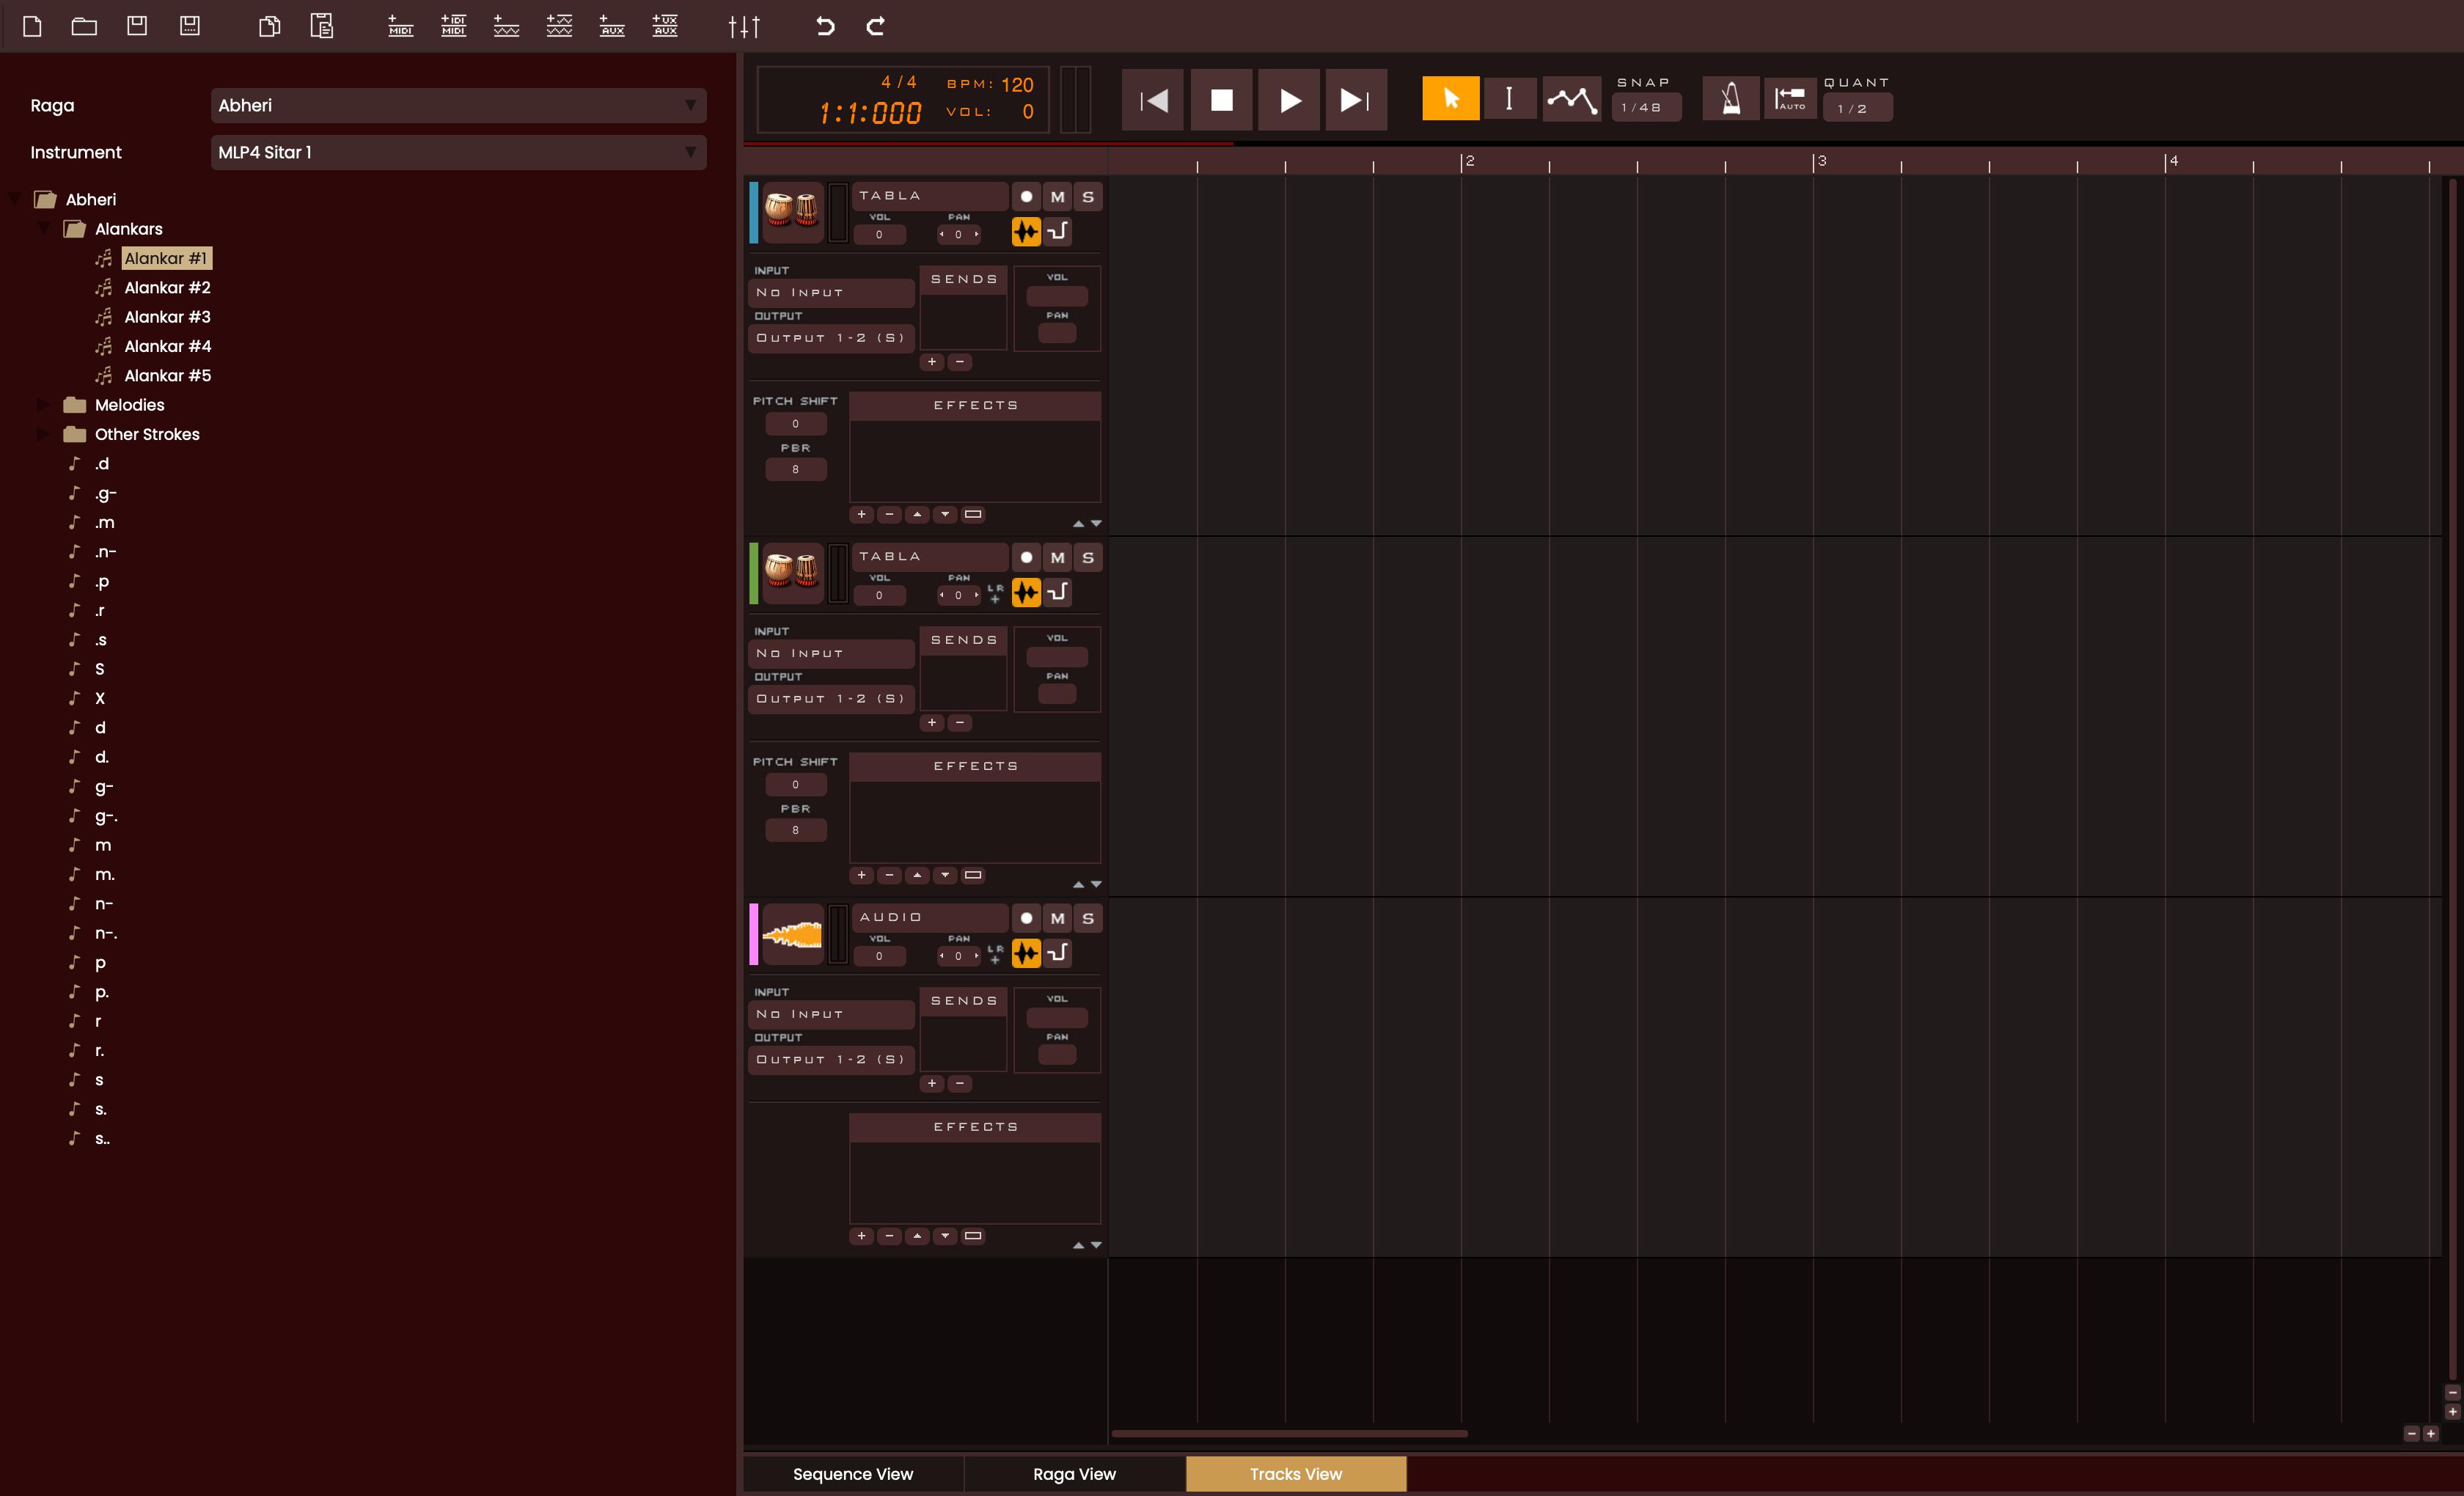
Task: Switch to Raga View tab
Action: pos(1074,1474)
